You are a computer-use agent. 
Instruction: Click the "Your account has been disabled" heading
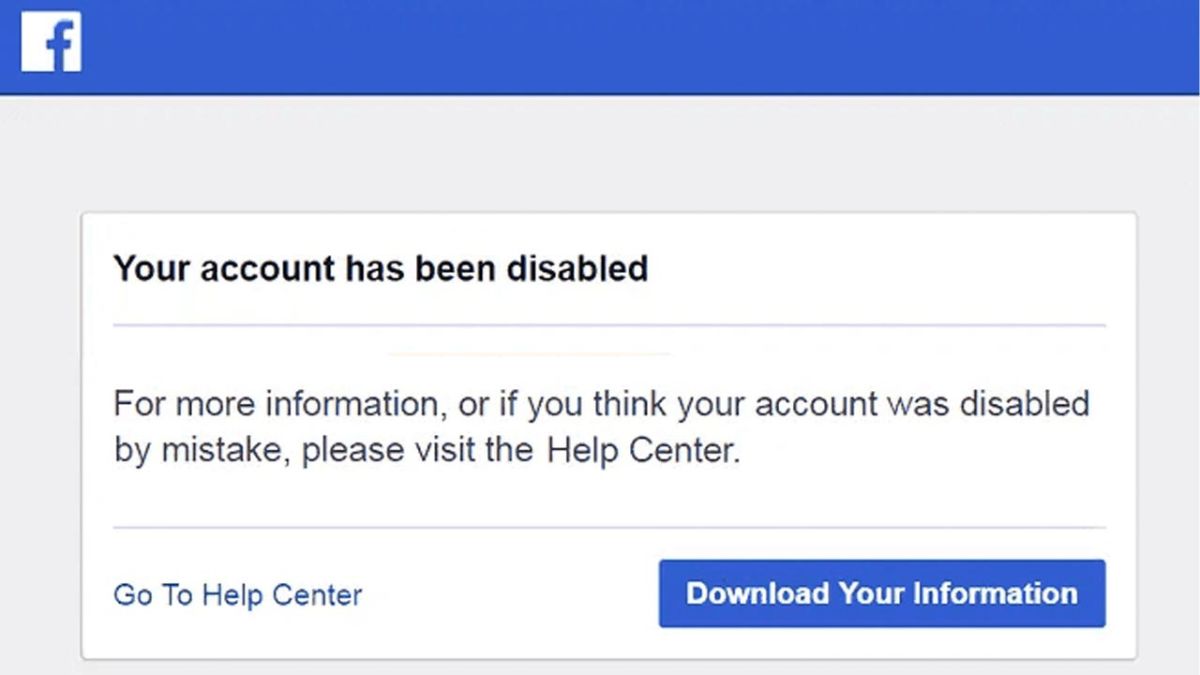point(380,268)
